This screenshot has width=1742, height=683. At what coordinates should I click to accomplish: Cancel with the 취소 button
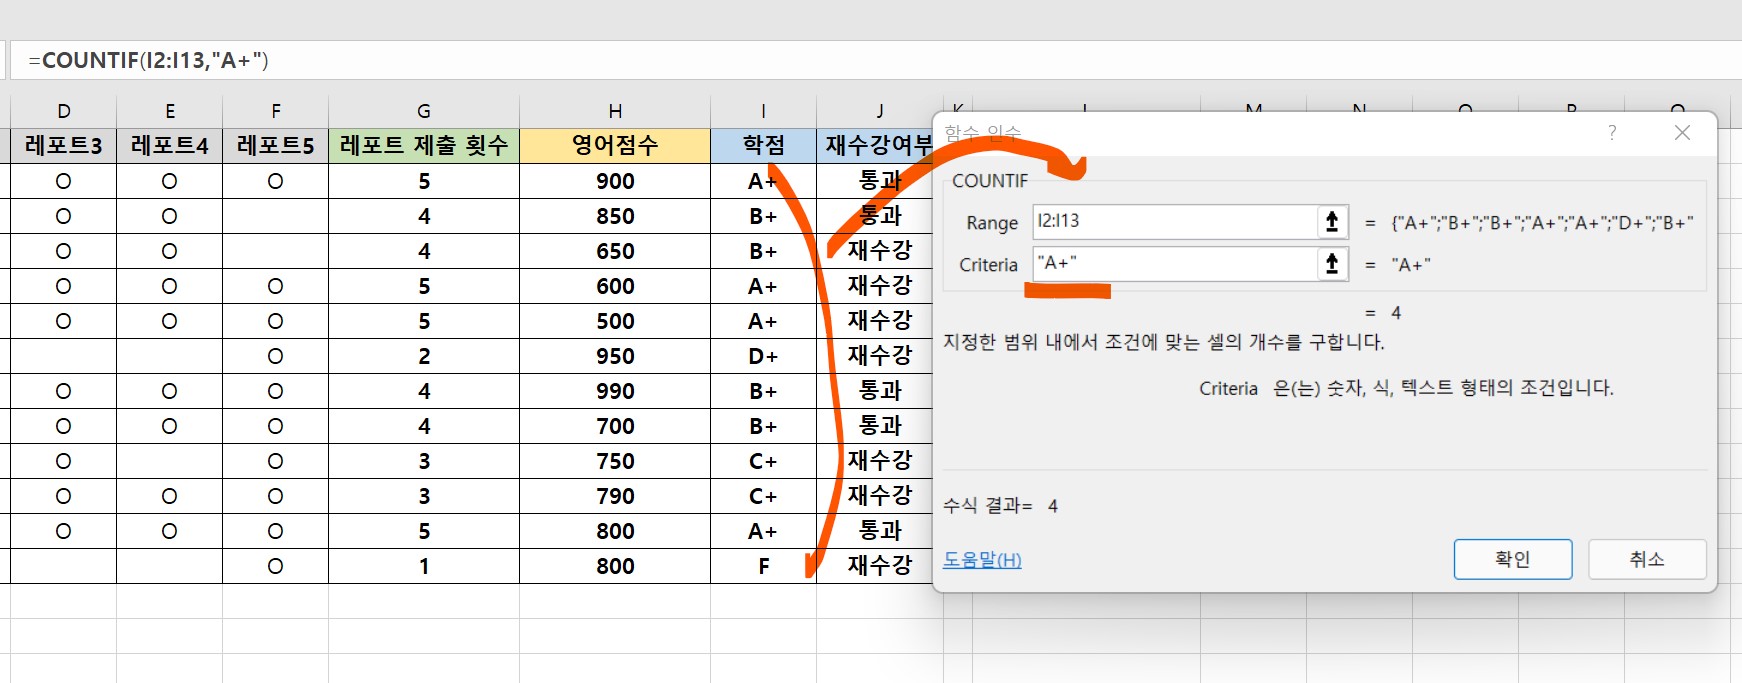pyautogui.click(x=1647, y=559)
